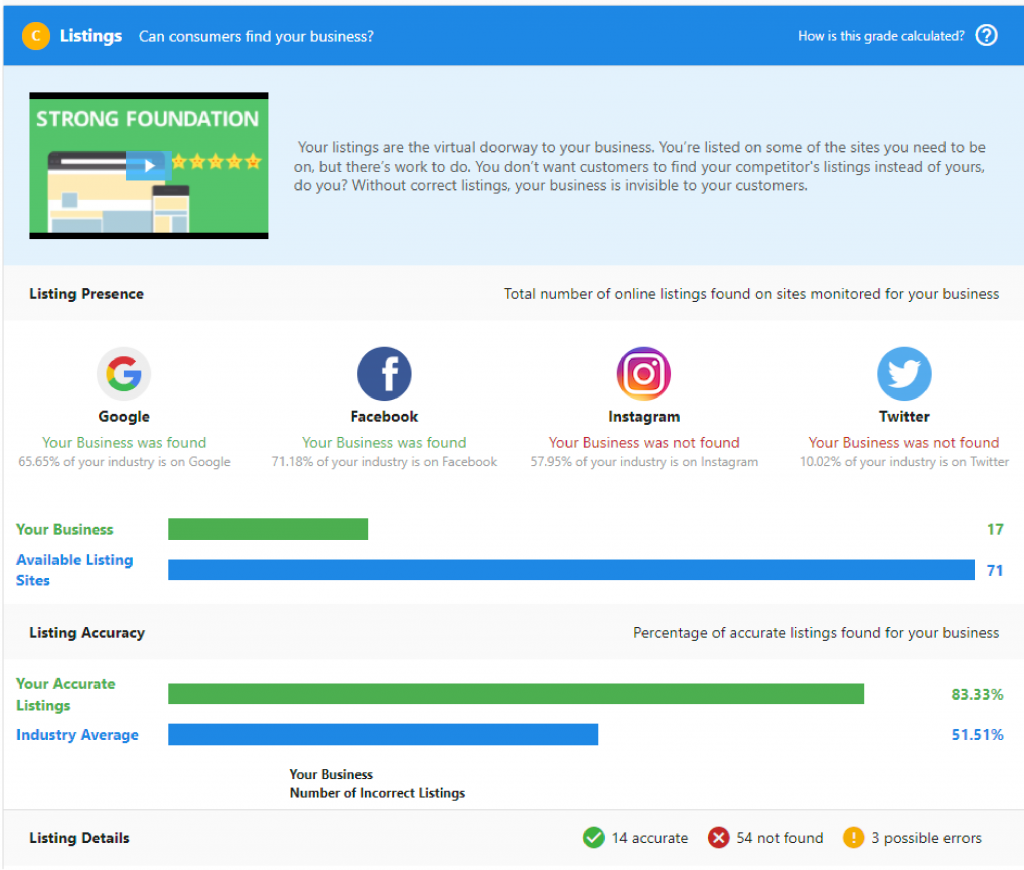Click the 'Available Listing Sites' label
The width and height of the screenshot is (1024, 870).
pyautogui.click(x=74, y=570)
